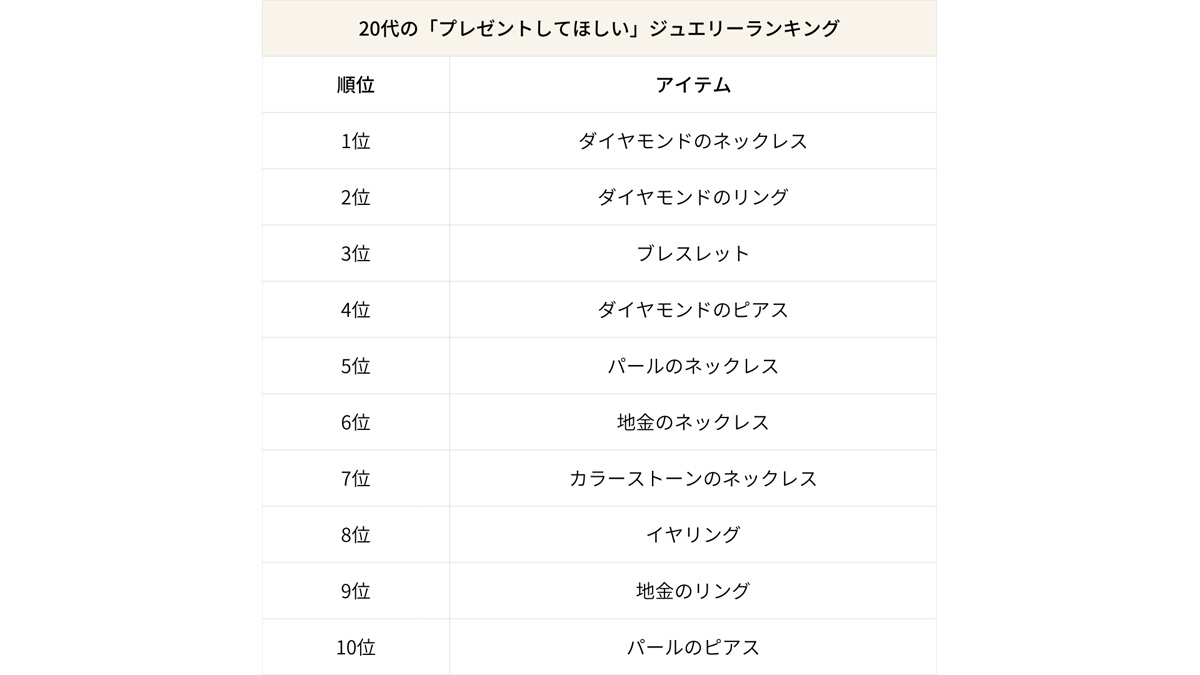Click the 9位 rank cell
This screenshot has width=1200, height=675.
coord(355,591)
